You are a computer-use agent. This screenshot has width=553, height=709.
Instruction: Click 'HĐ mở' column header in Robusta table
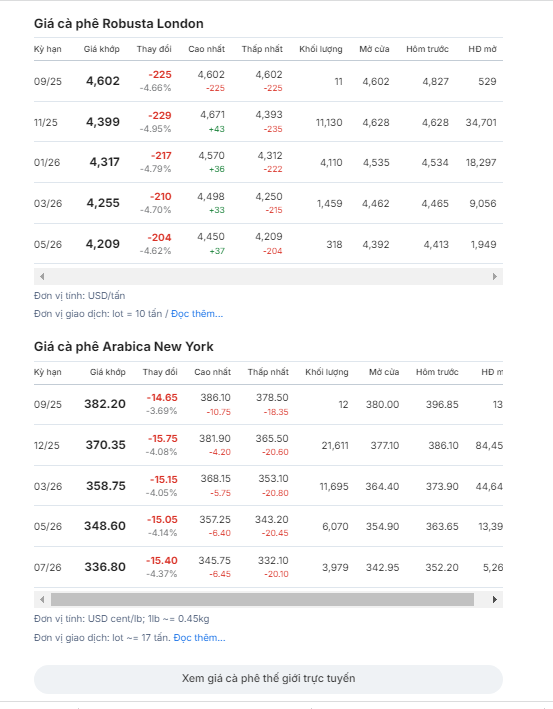coord(482,49)
